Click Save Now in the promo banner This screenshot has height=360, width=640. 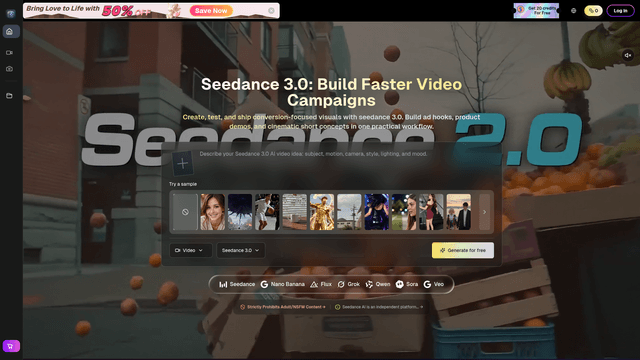pos(211,11)
